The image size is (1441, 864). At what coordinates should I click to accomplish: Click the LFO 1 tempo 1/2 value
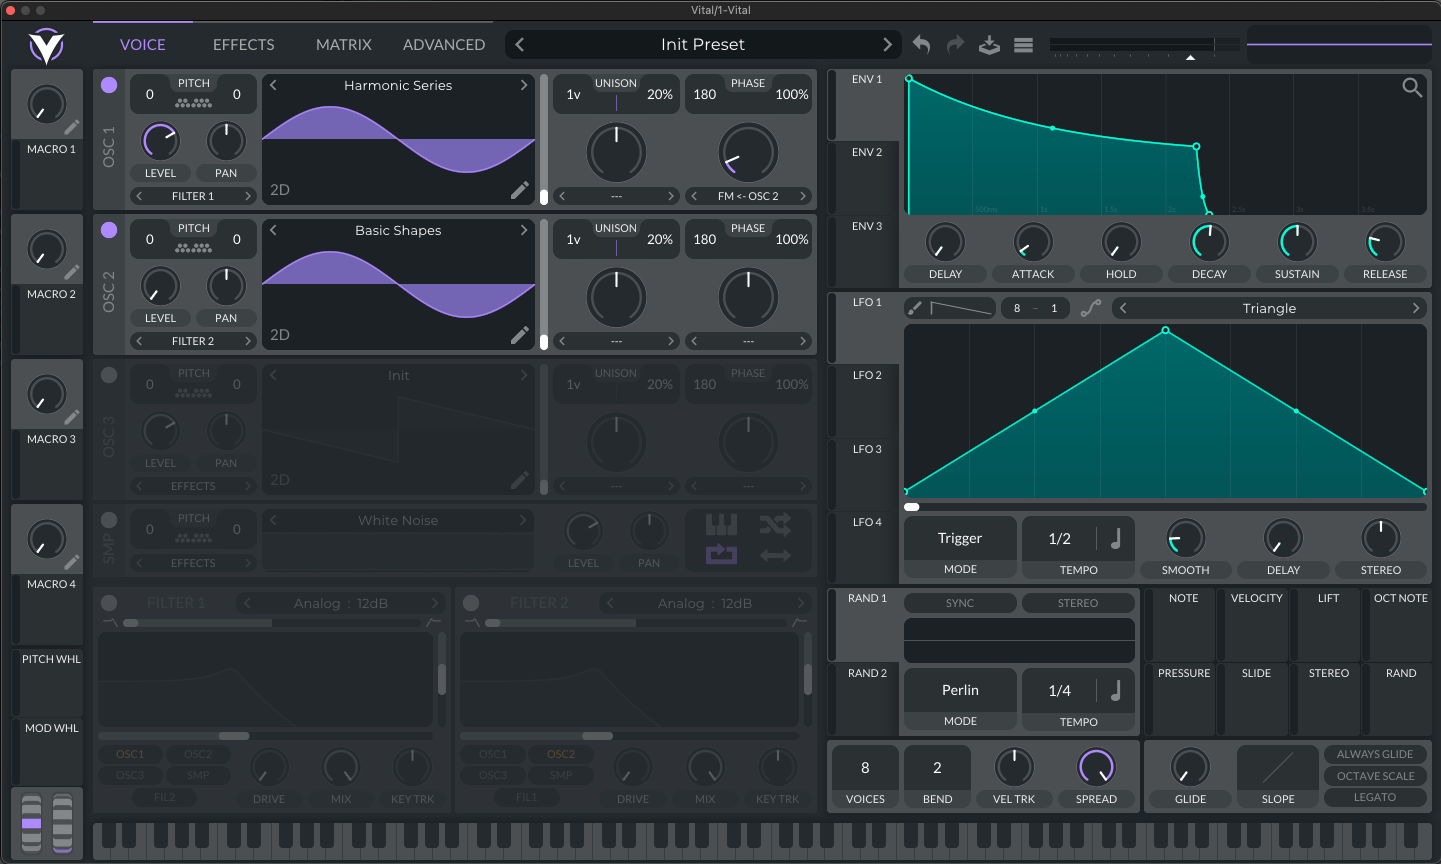coord(1059,539)
